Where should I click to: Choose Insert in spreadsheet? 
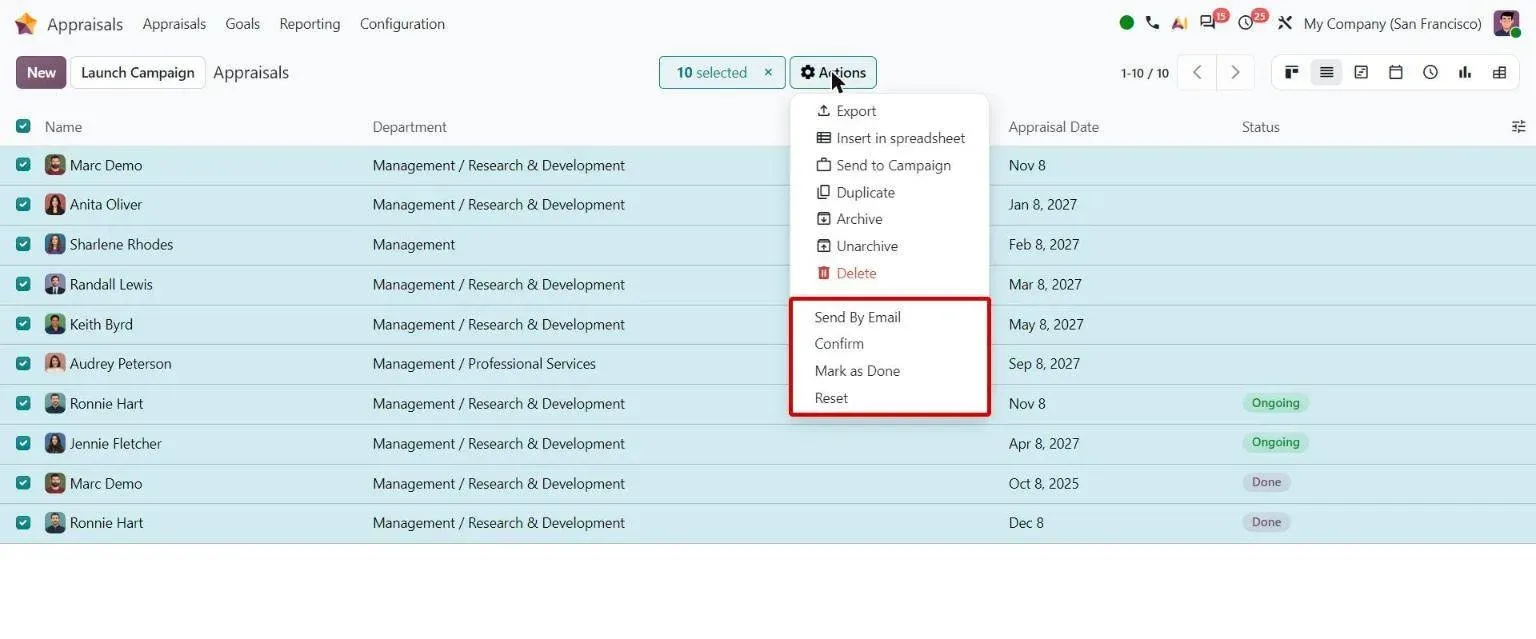click(x=889, y=138)
